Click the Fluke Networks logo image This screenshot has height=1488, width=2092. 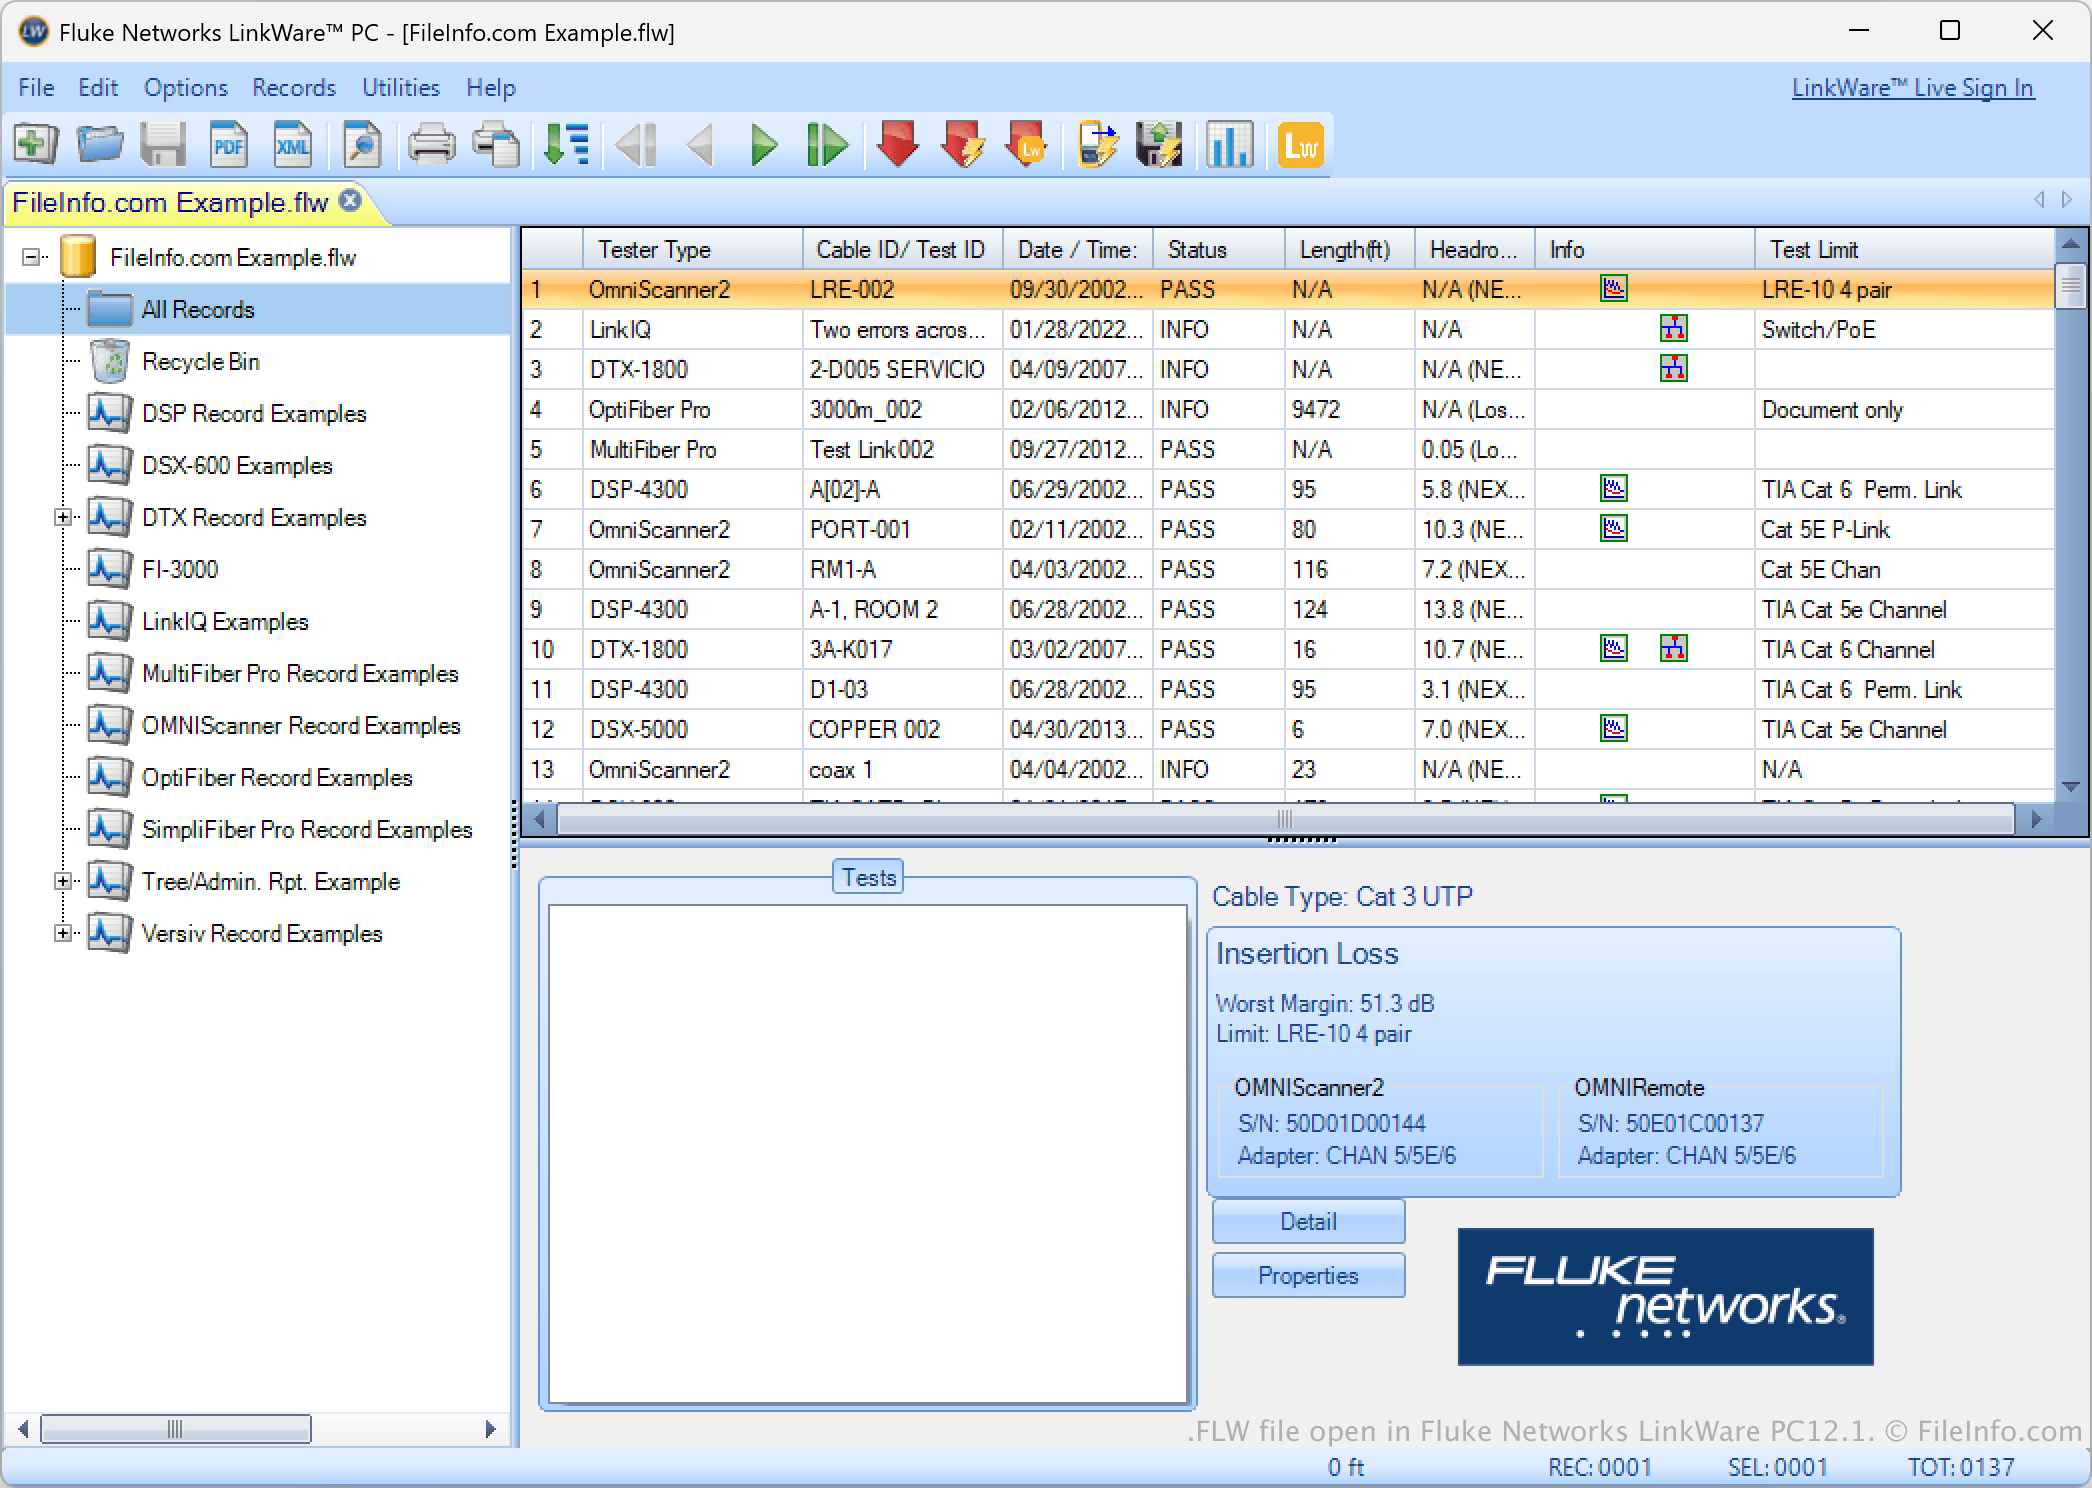pyautogui.click(x=1665, y=1297)
